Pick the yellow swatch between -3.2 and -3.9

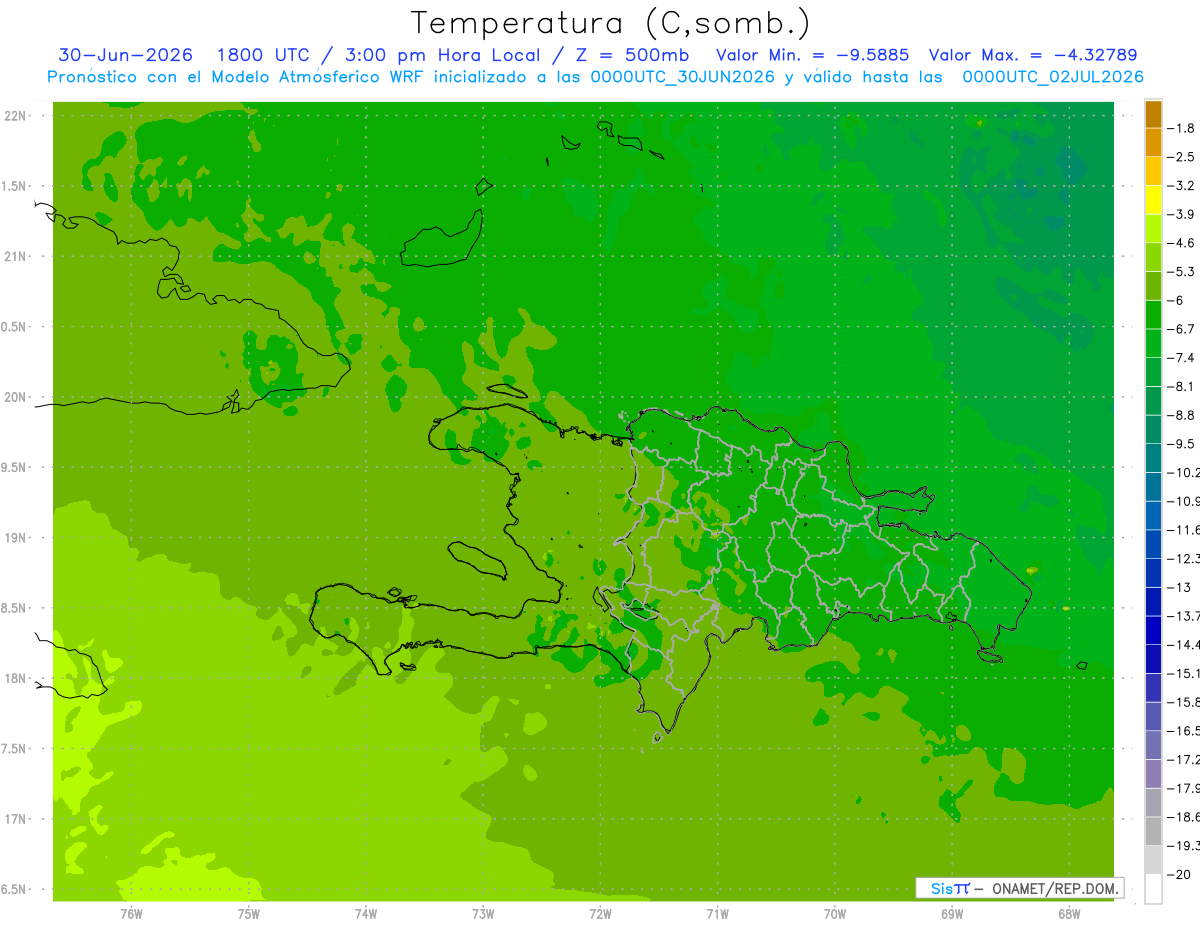pyautogui.click(x=1153, y=200)
